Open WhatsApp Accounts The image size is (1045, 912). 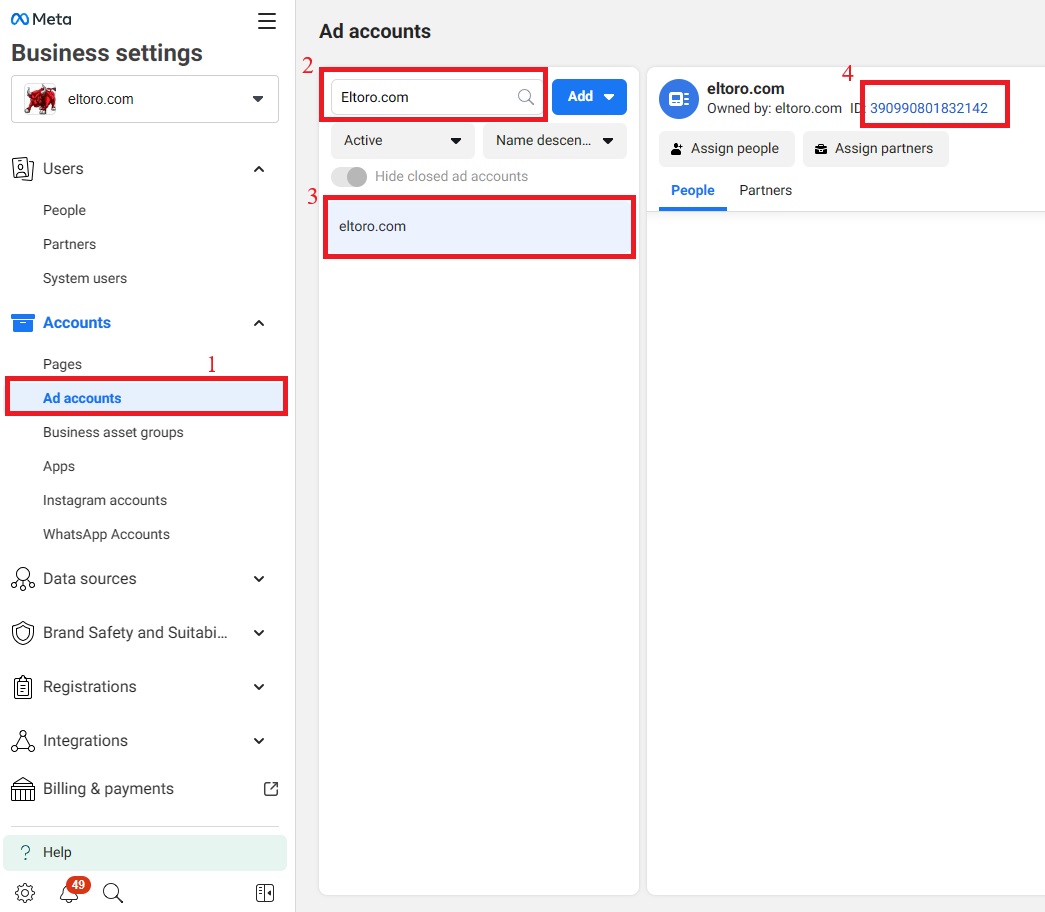106,534
